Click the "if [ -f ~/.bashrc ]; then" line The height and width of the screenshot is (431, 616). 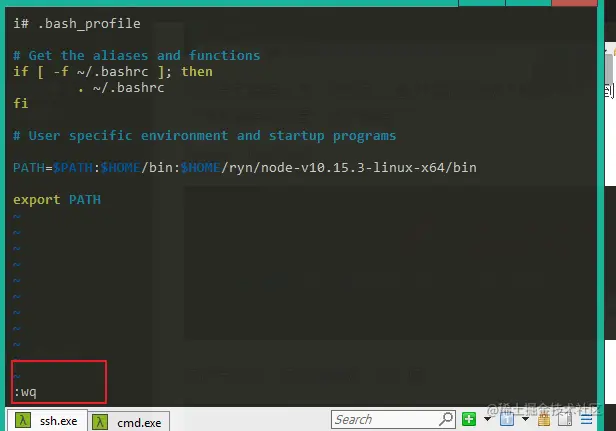113,72
